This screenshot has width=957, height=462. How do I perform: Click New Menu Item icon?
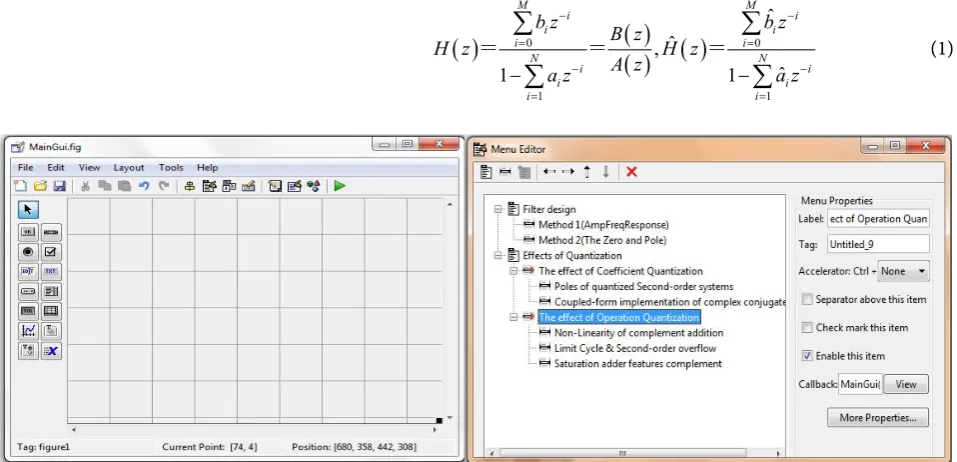pyautogui.click(x=505, y=172)
